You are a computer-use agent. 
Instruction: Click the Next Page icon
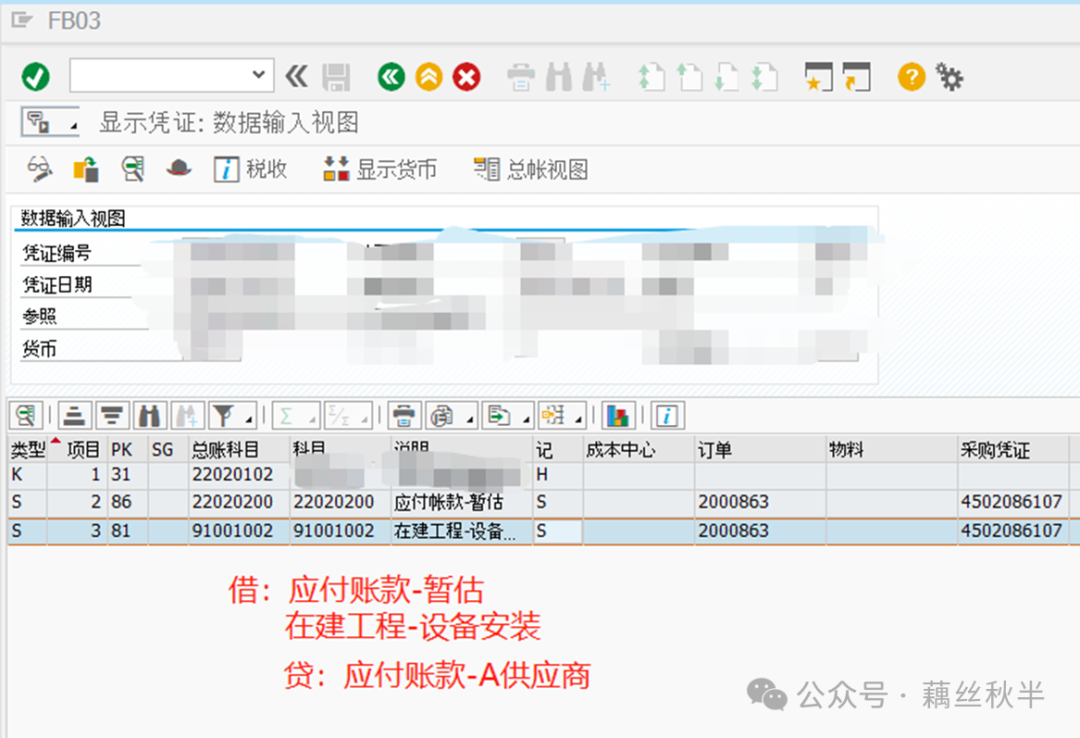point(726,77)
